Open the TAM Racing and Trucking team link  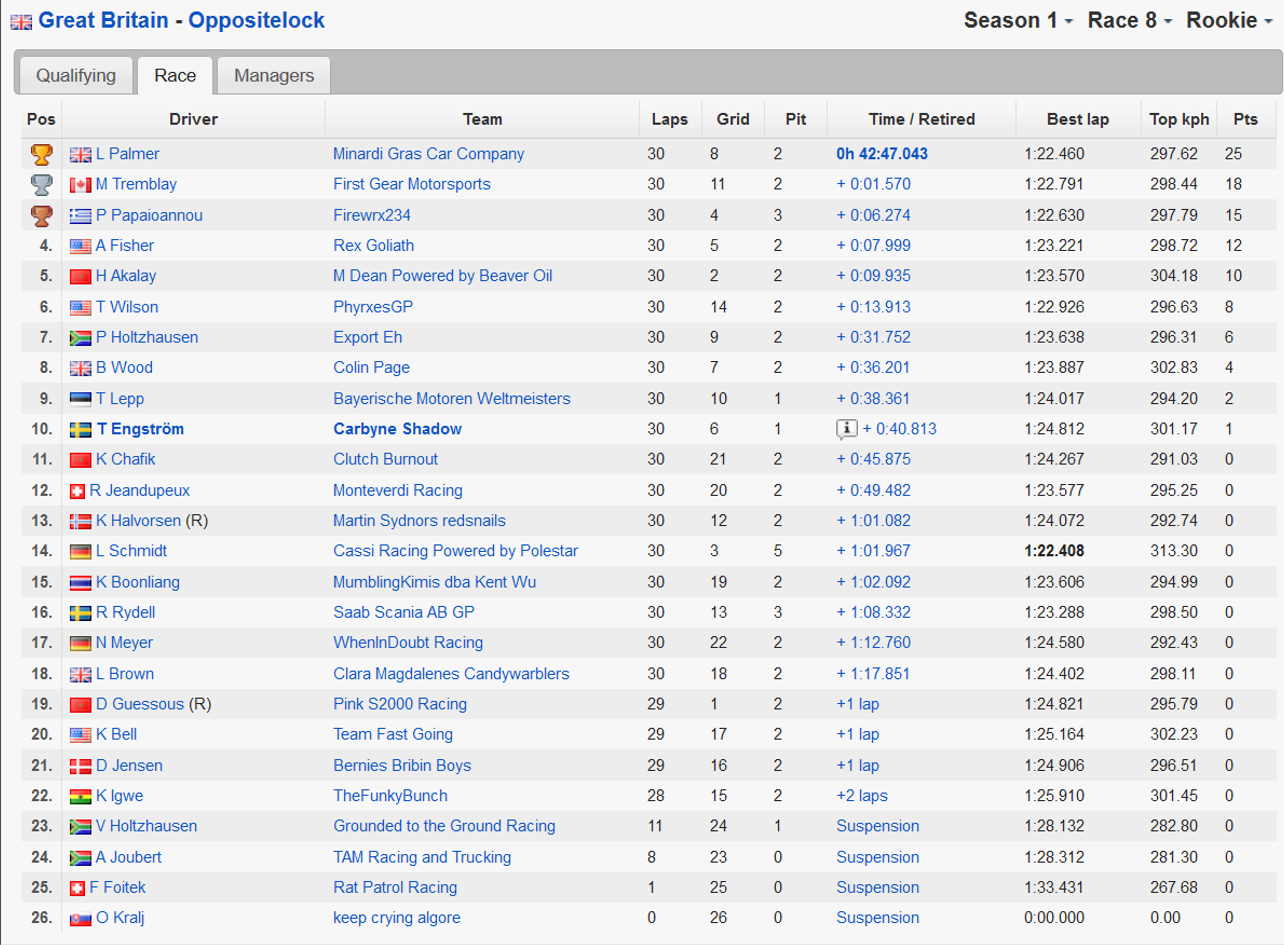[x=422, y=857]
